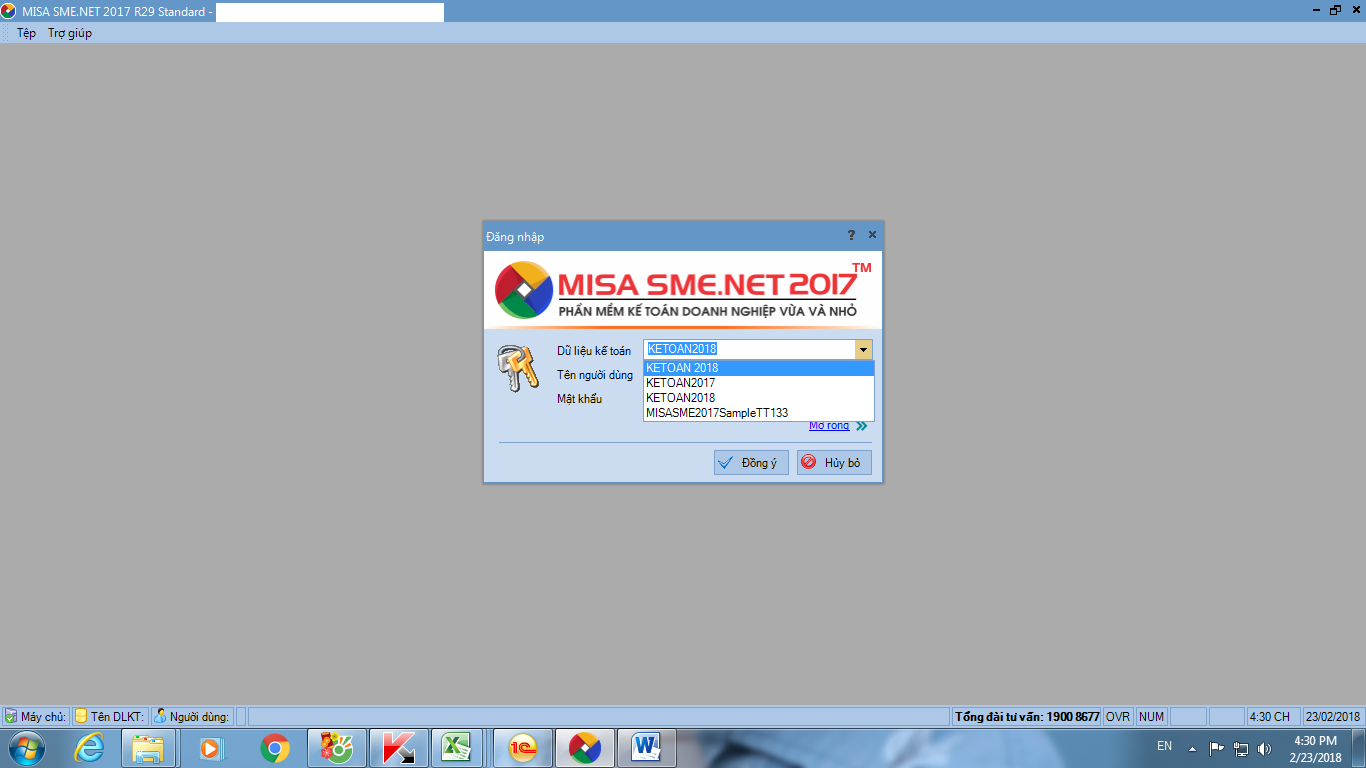This screenshot has height=768, width=1366.
Task: Click the Người dùng user icon
Action: [160, 716]
